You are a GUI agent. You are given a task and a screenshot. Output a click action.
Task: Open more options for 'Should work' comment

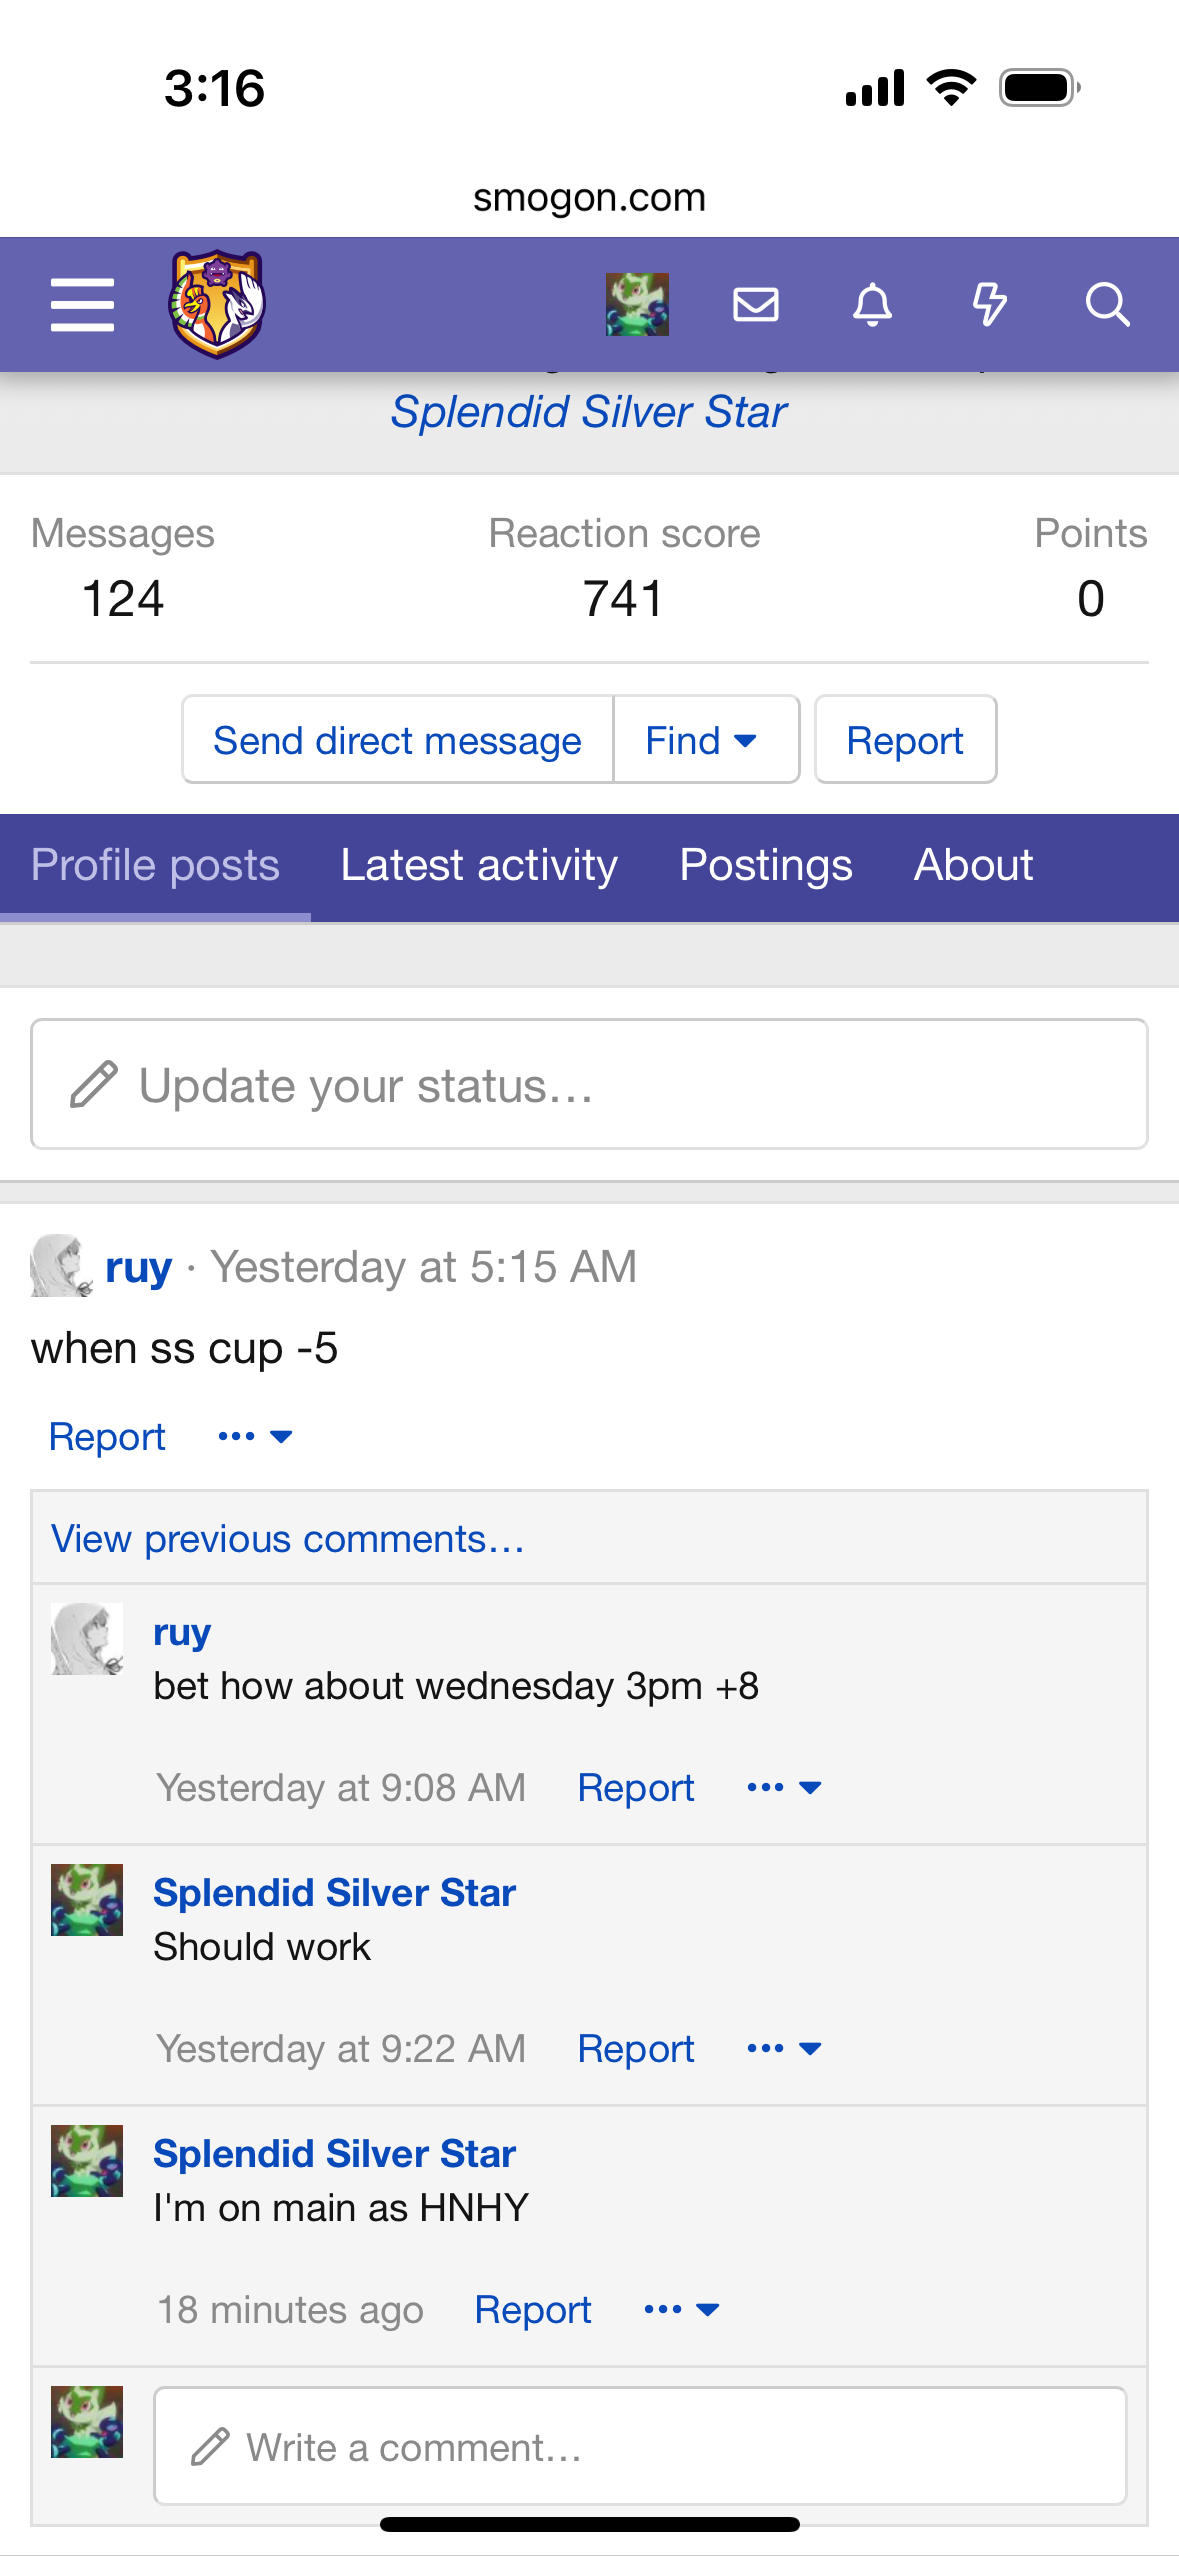[784, 2048]
